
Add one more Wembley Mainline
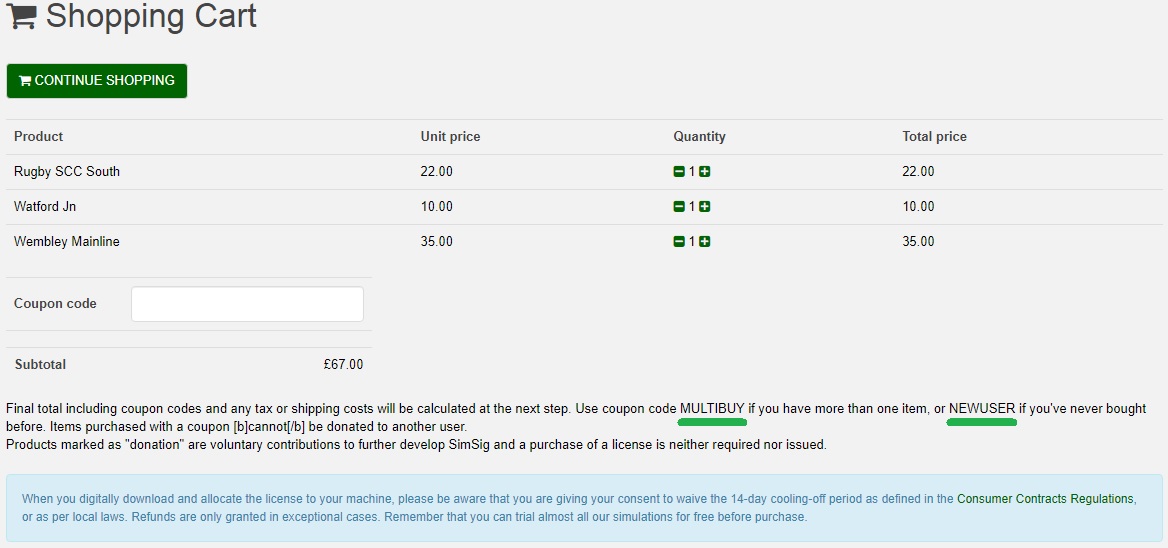705,242
